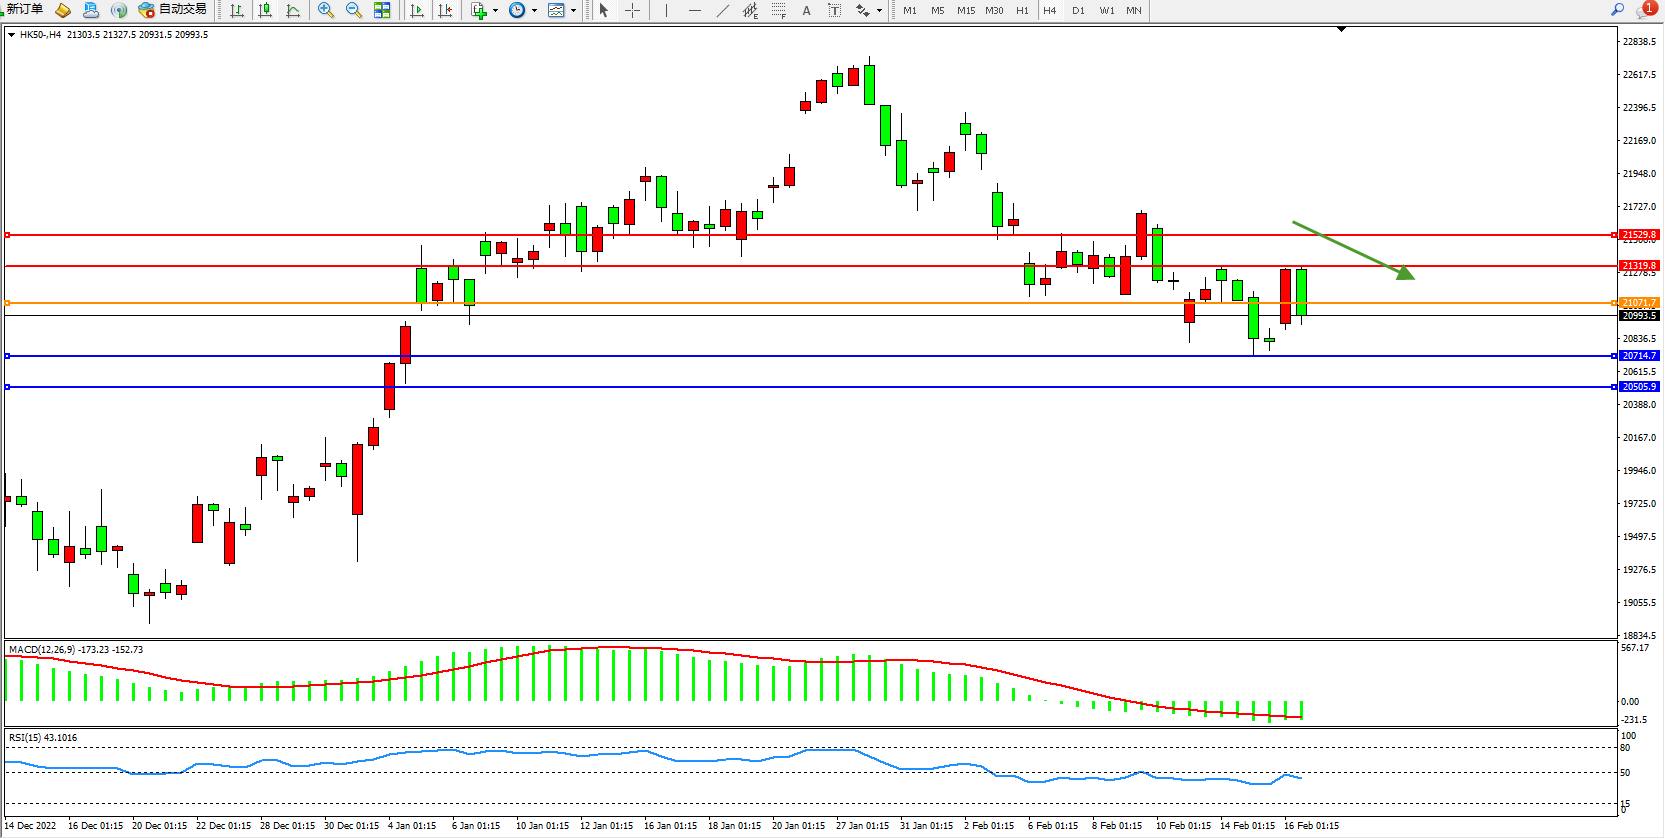The height and width of the screenshot is (839, 1665).
Task: Select the Fibonacci retracement tool
Action: click(x=778, y=10)
